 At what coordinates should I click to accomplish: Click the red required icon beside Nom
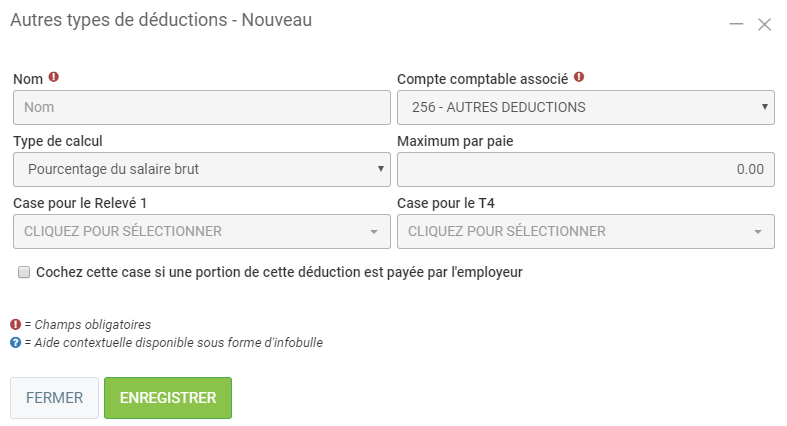(x=54, y=76)
